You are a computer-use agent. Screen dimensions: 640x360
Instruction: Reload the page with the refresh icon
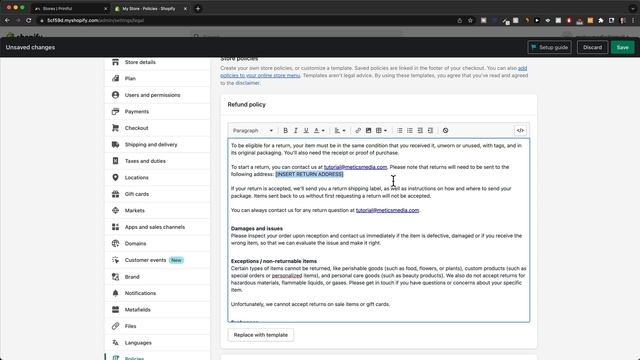pyautogui.click(x=29, y=20)
